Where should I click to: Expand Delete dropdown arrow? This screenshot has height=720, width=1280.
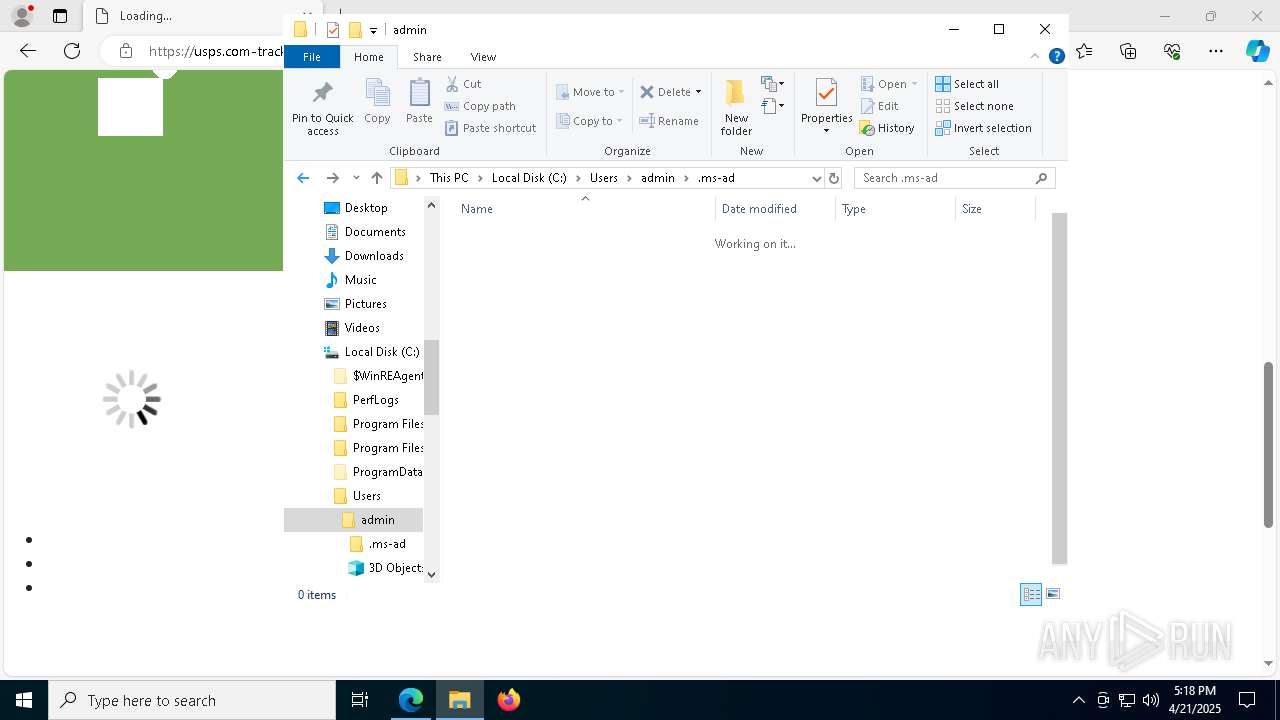[698, 92]
